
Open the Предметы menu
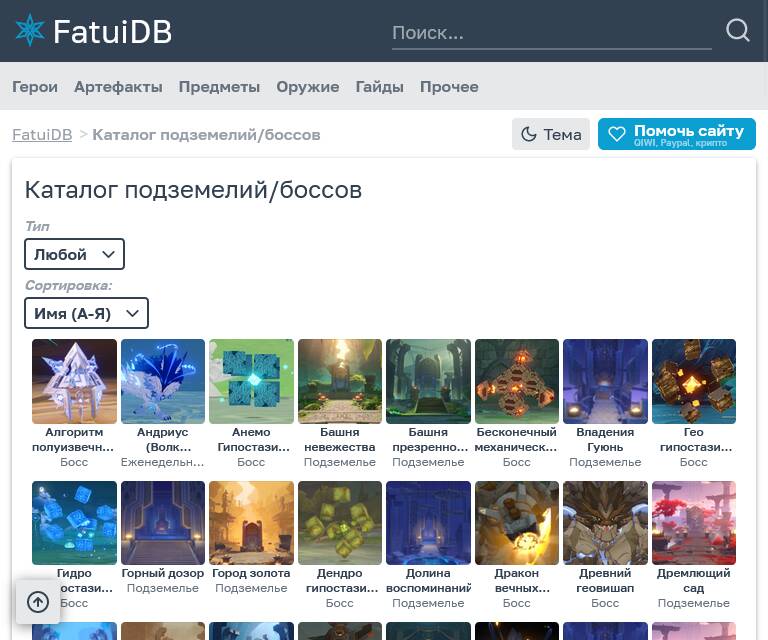tap(219, 87)
